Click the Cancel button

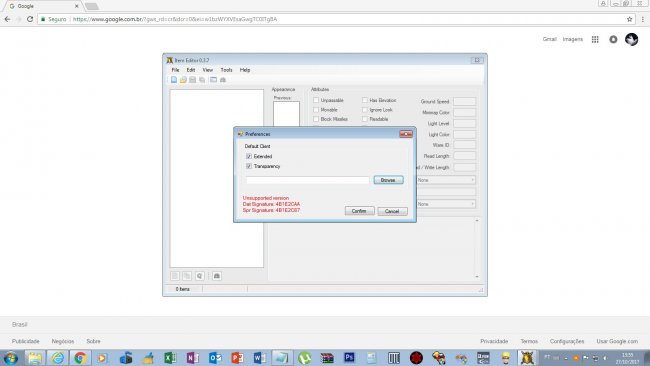392,211
